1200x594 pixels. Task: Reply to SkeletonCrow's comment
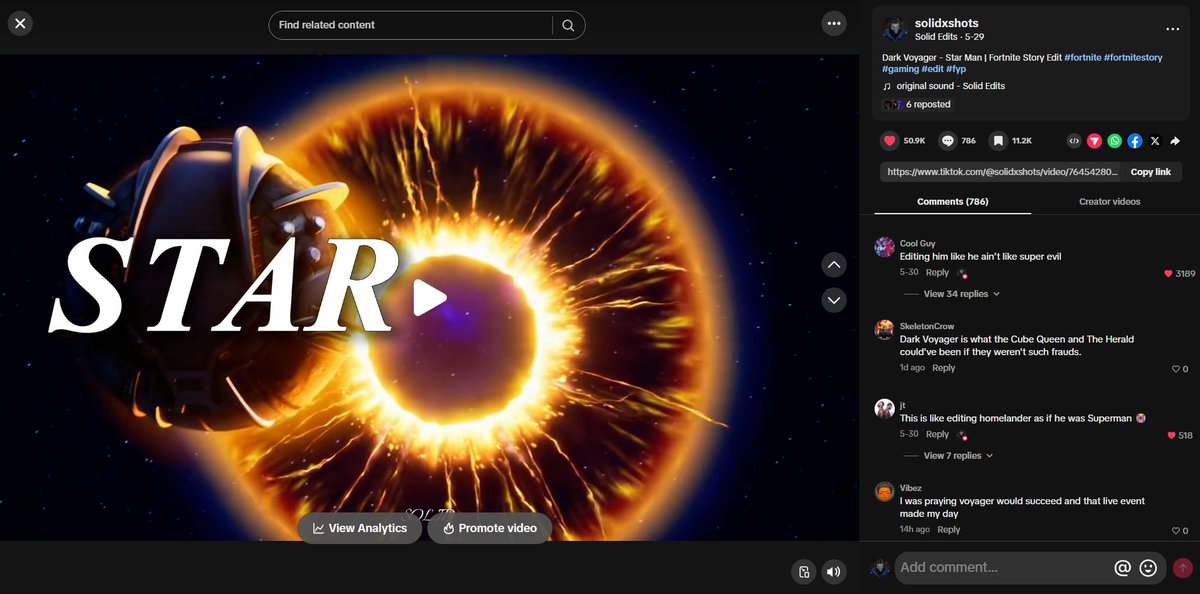click(944, 368)
